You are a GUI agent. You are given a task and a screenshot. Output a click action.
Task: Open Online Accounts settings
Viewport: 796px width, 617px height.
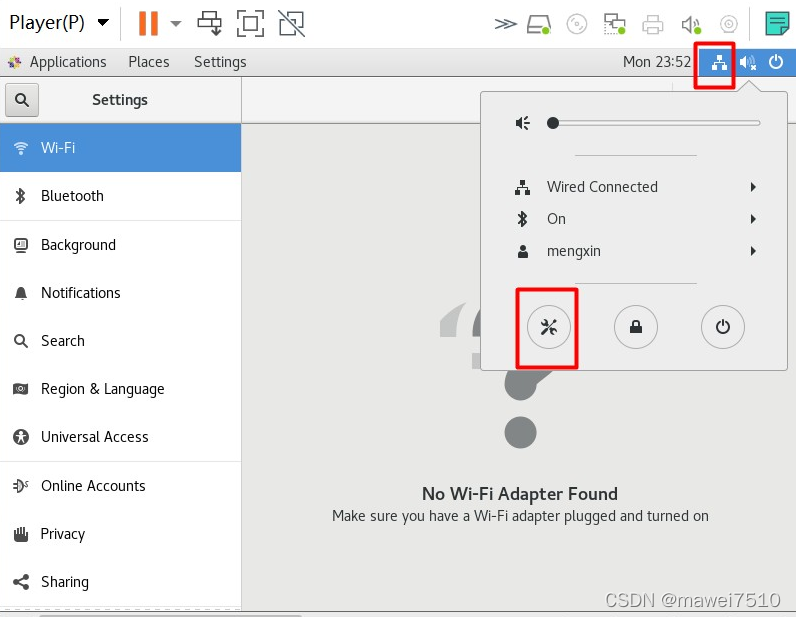120,486
